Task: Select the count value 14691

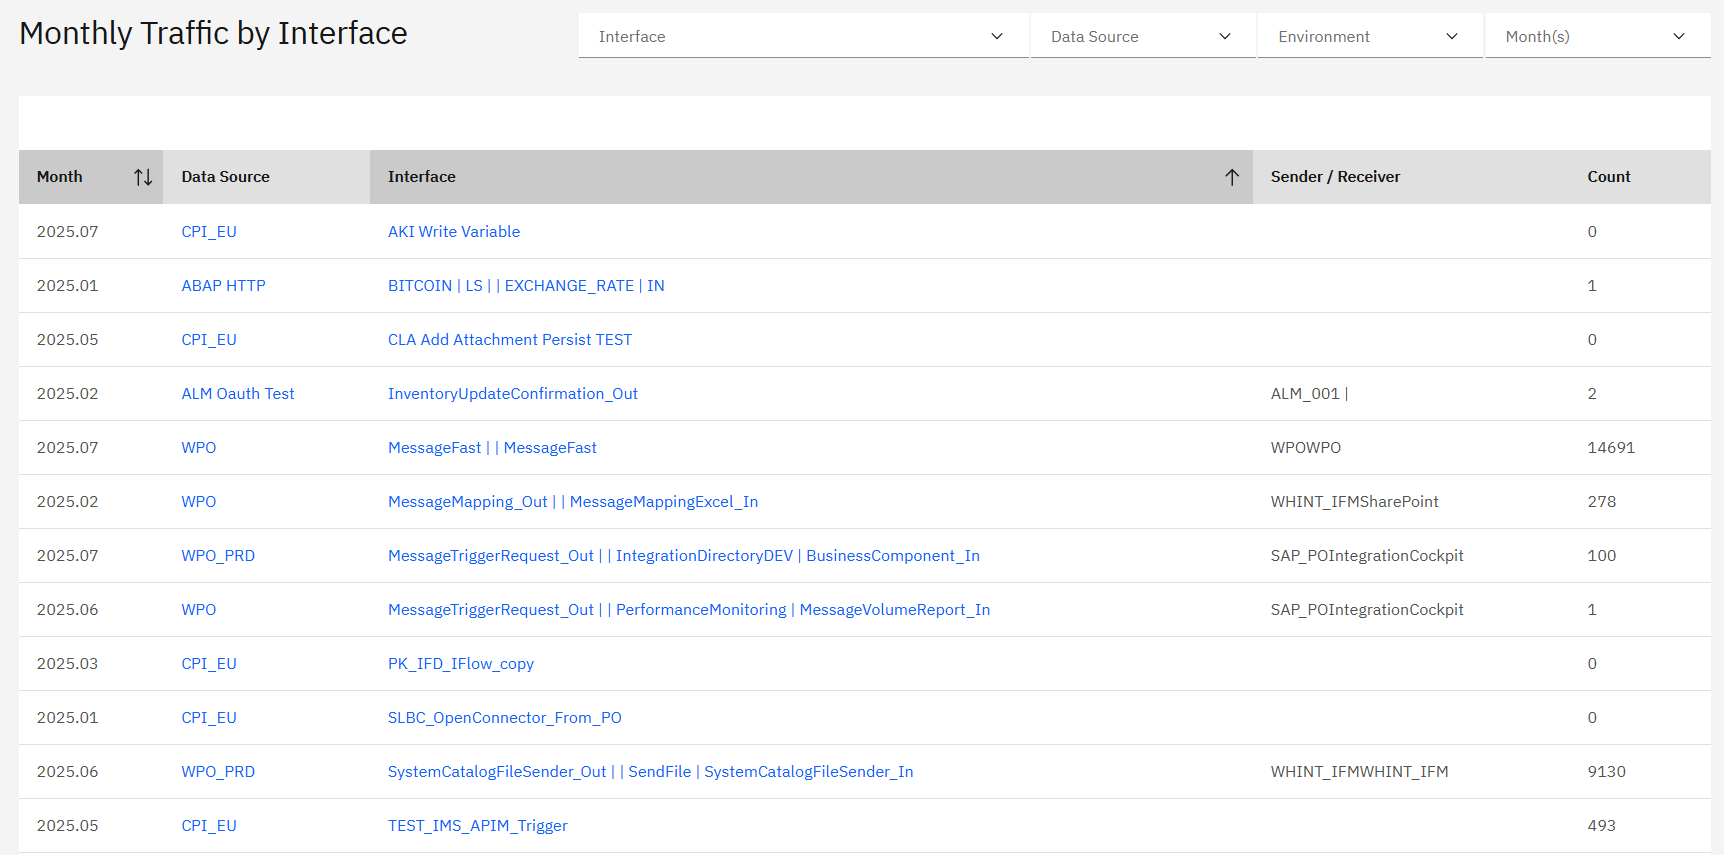Action: coord(1611,447)
